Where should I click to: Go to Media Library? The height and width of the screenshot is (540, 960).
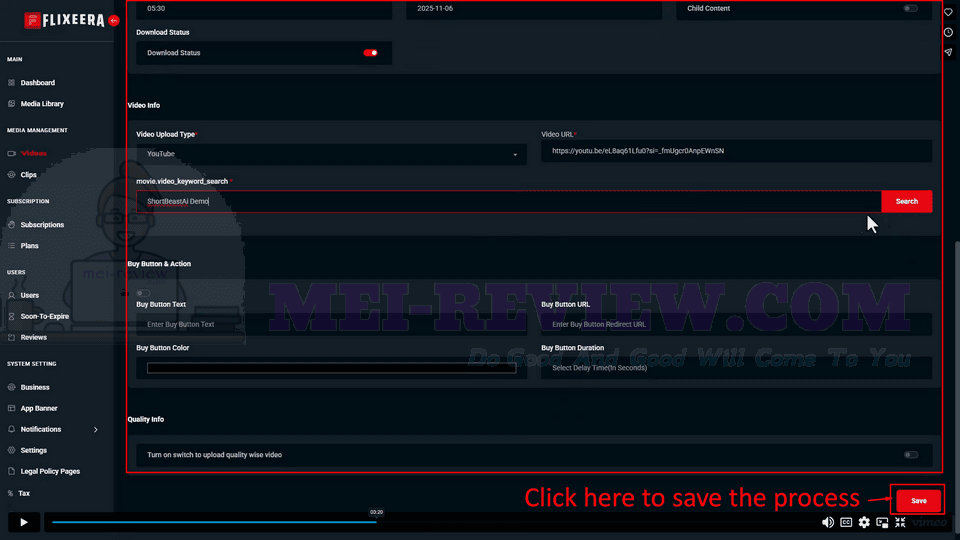click(x=42, y=103)
